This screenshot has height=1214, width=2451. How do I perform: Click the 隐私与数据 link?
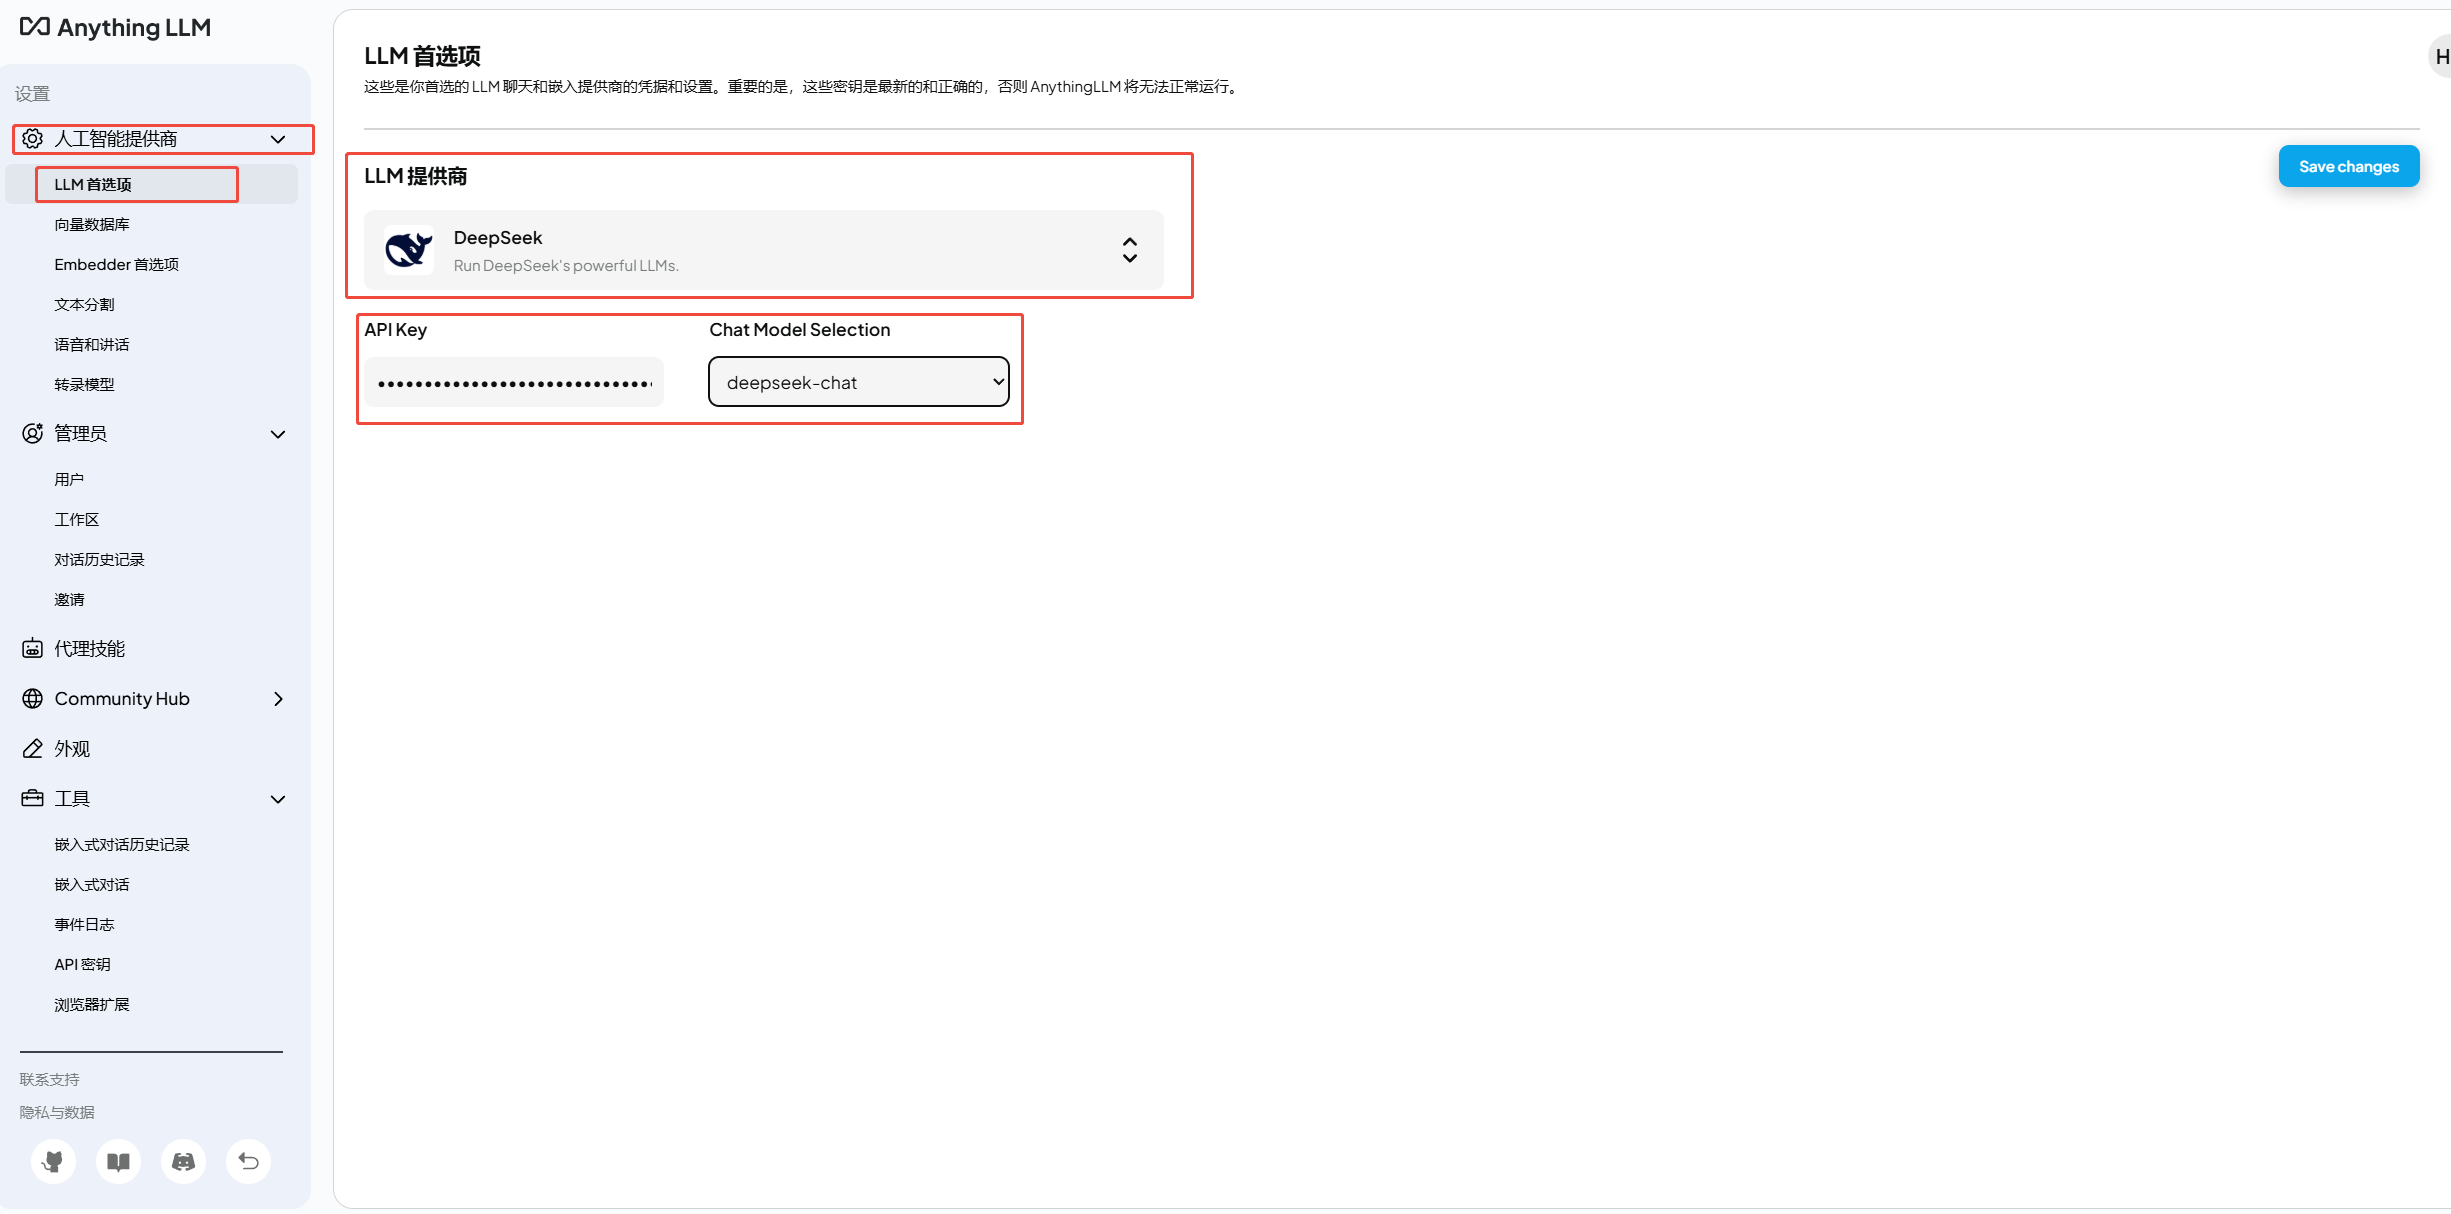point(57,1112)
